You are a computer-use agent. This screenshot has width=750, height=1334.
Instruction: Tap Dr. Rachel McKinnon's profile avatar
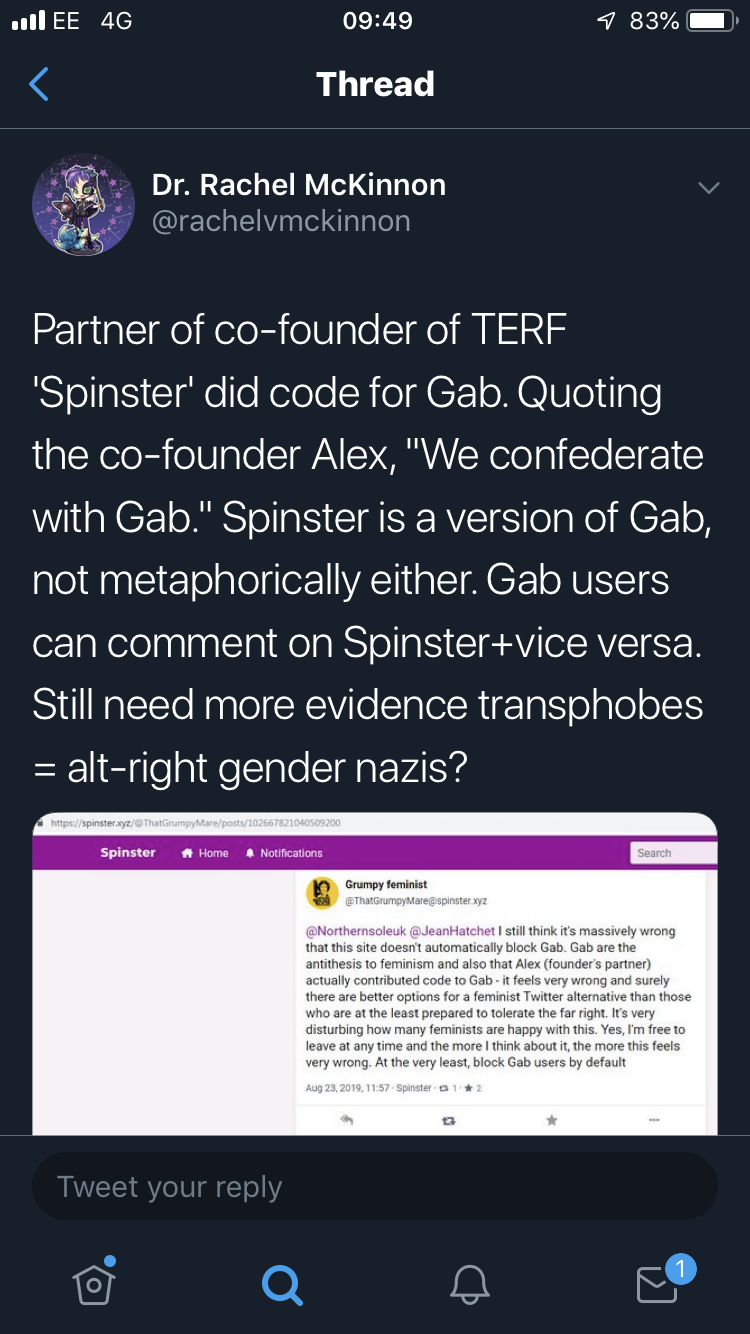pyautogui.click(x=84, y=204)
